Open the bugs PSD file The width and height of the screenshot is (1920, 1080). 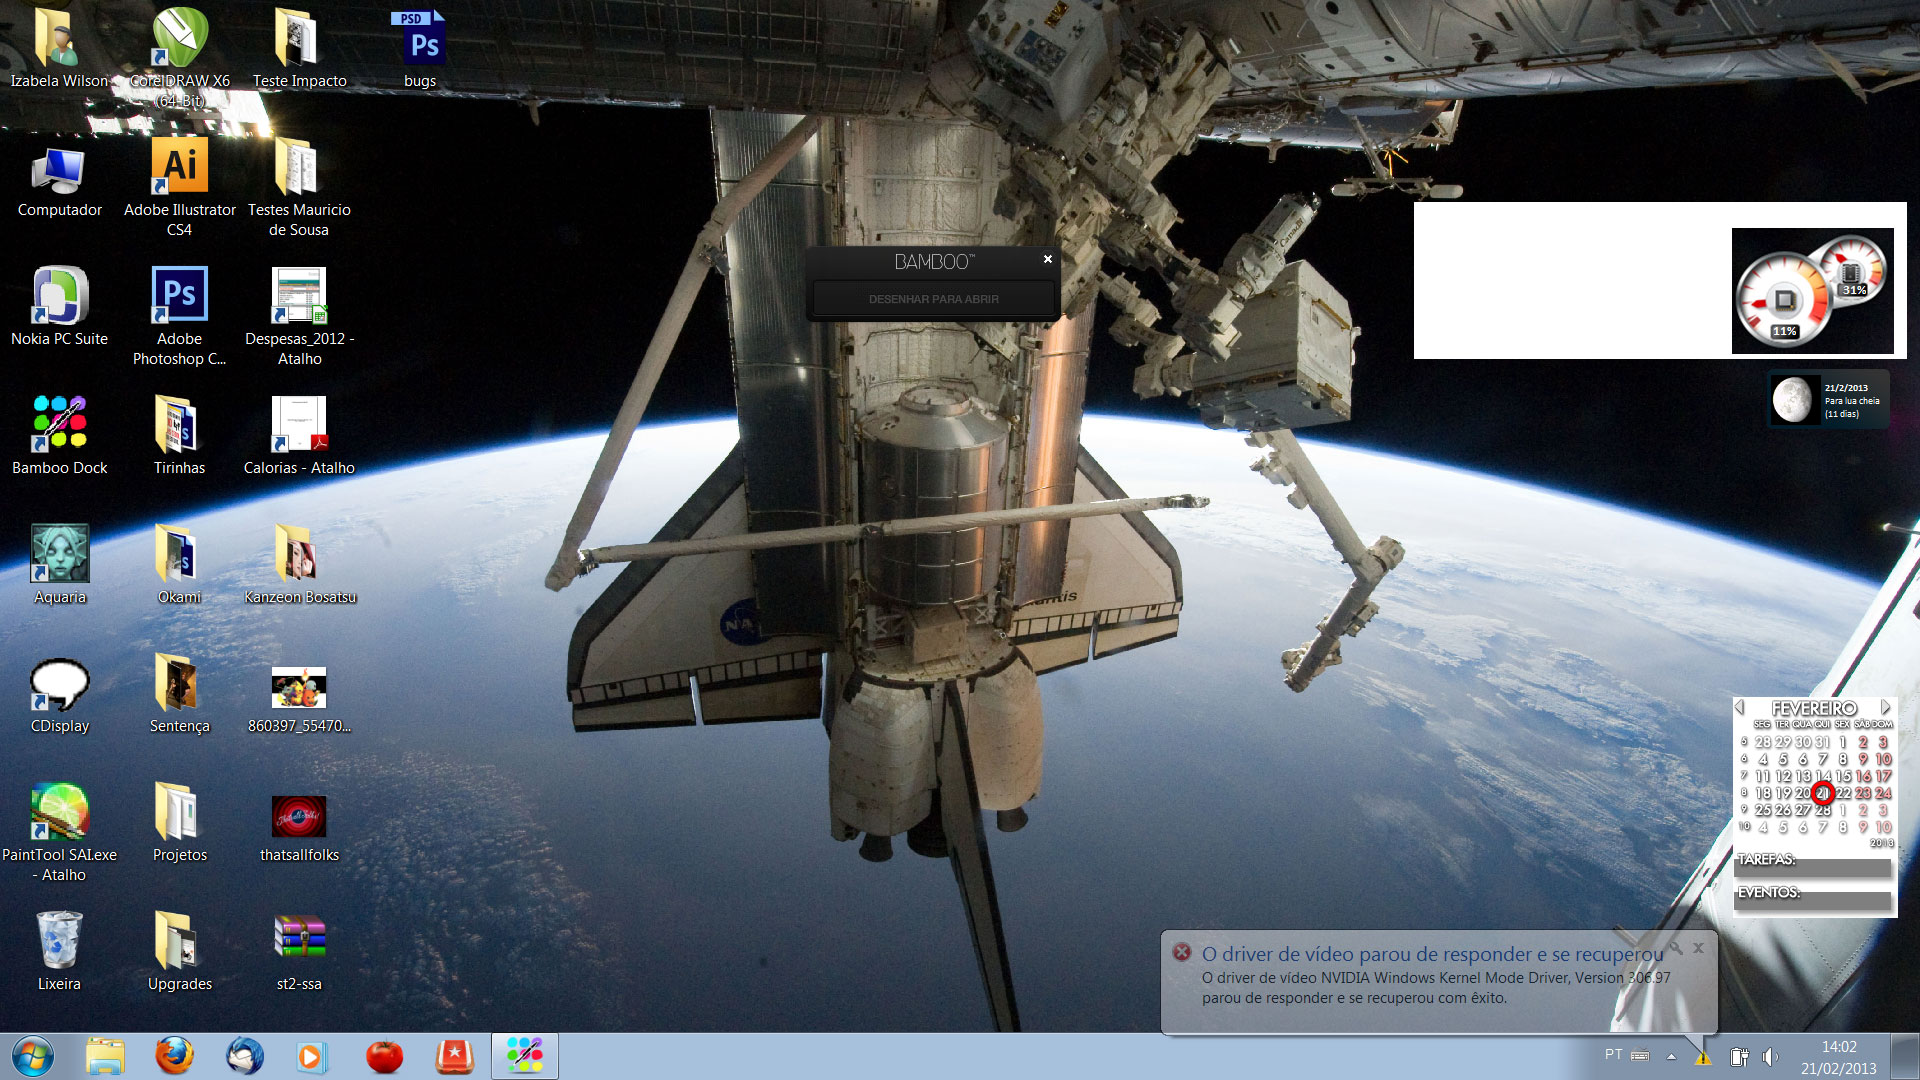[420, 48]
